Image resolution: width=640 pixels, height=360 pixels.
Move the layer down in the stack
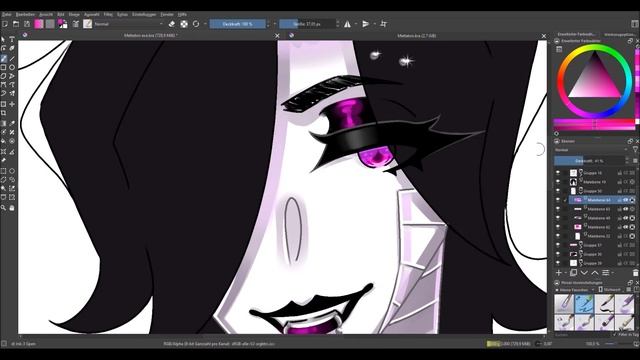[x=584, y=272]
